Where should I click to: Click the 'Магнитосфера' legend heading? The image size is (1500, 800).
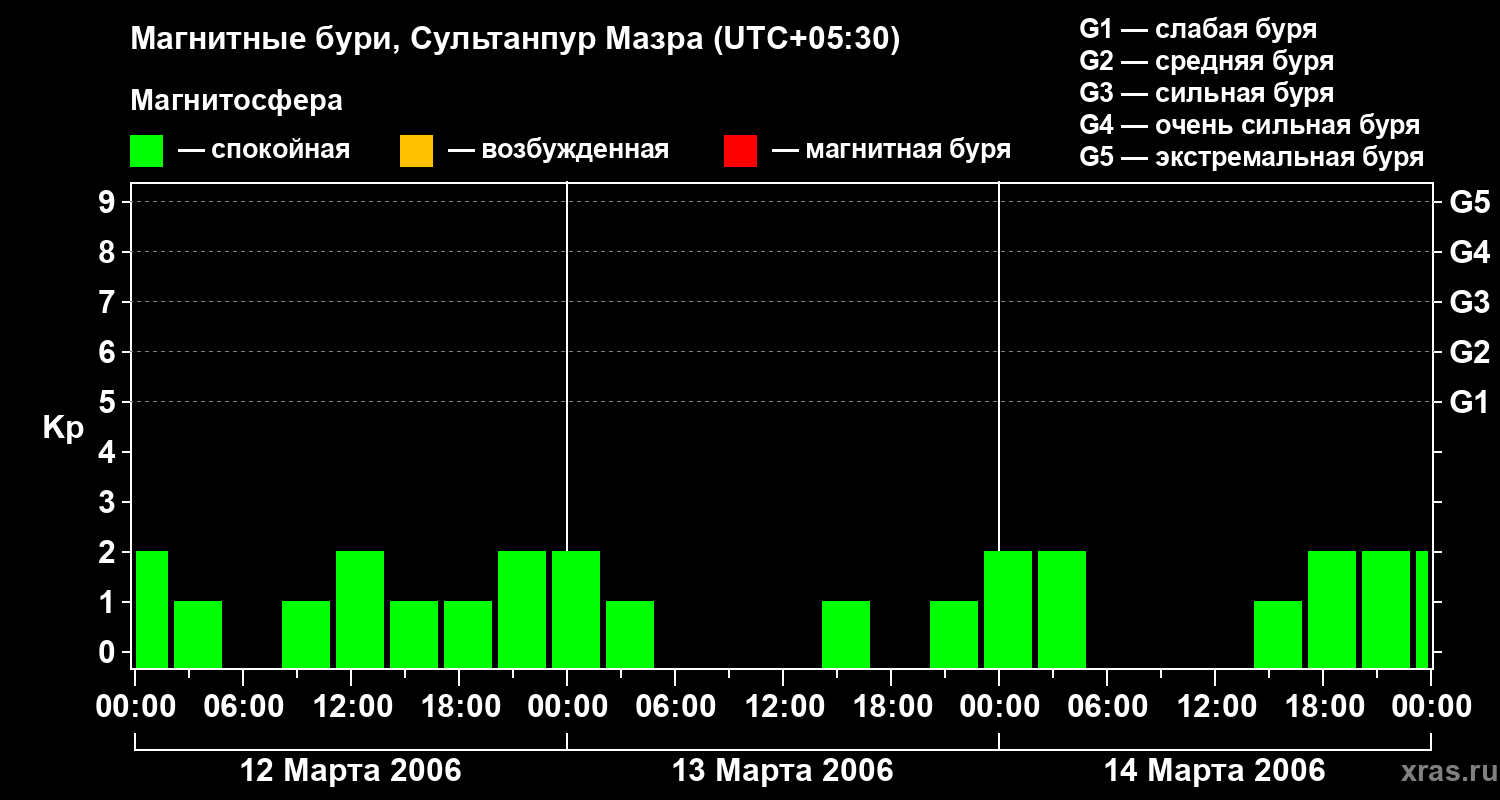click(237, 101)
